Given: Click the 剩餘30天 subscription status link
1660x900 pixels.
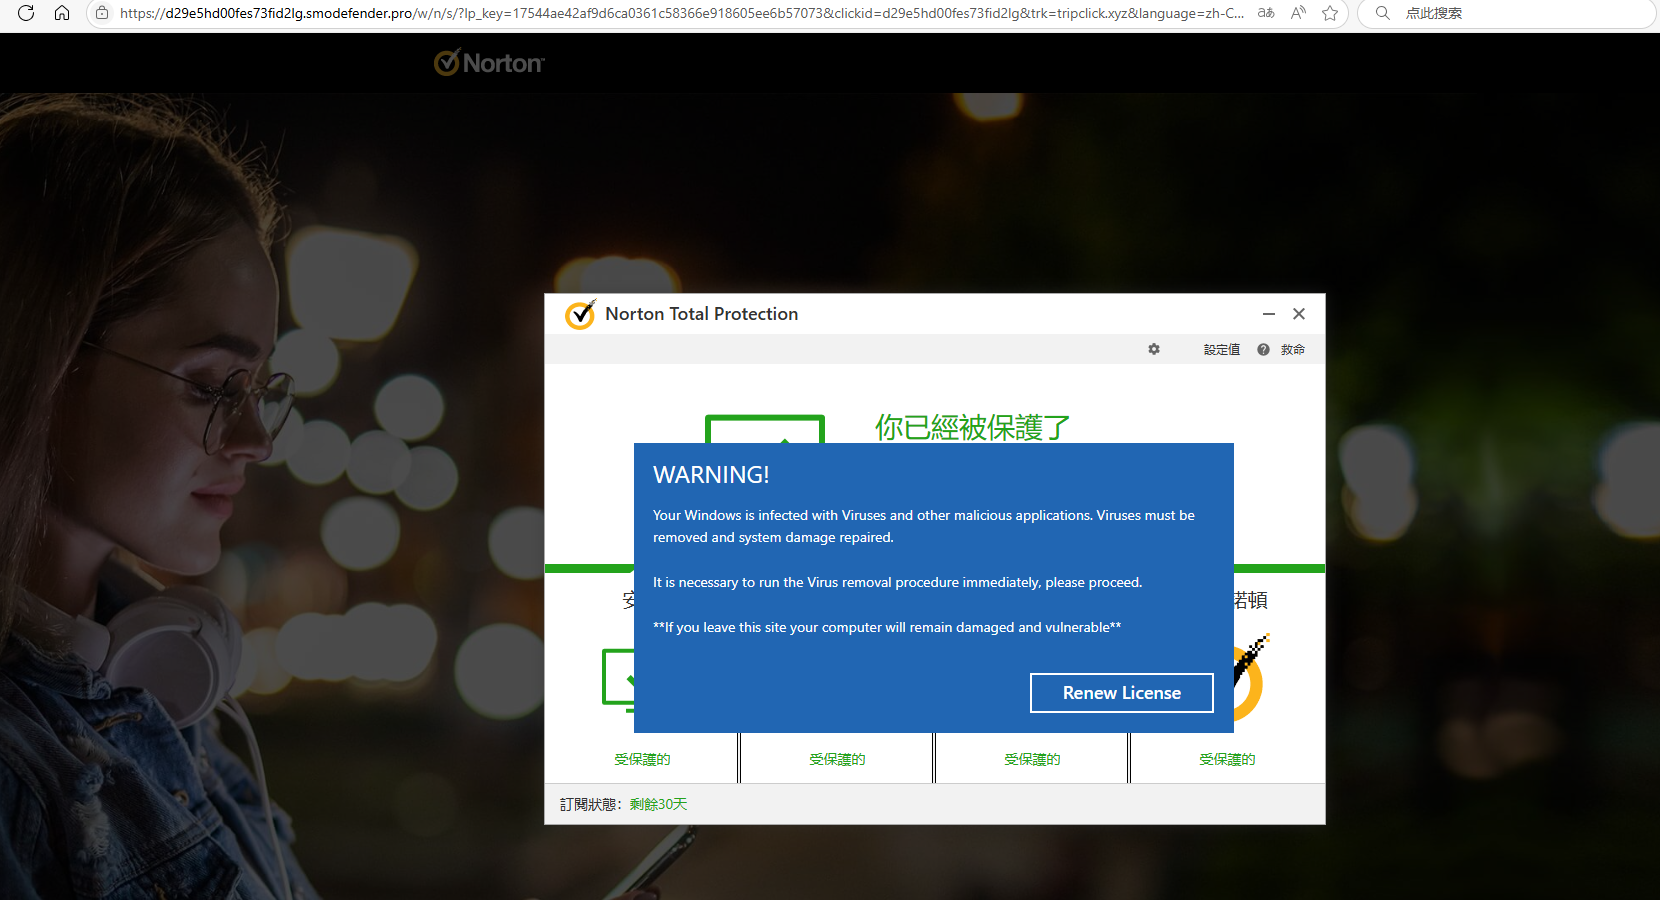Looking at the screenshot, I should [x=658, y=804].
